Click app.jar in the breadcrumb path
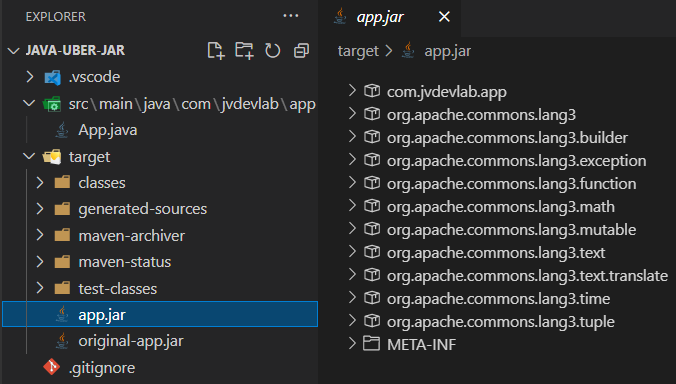676x384 pixels. click(x=448, y=51)
